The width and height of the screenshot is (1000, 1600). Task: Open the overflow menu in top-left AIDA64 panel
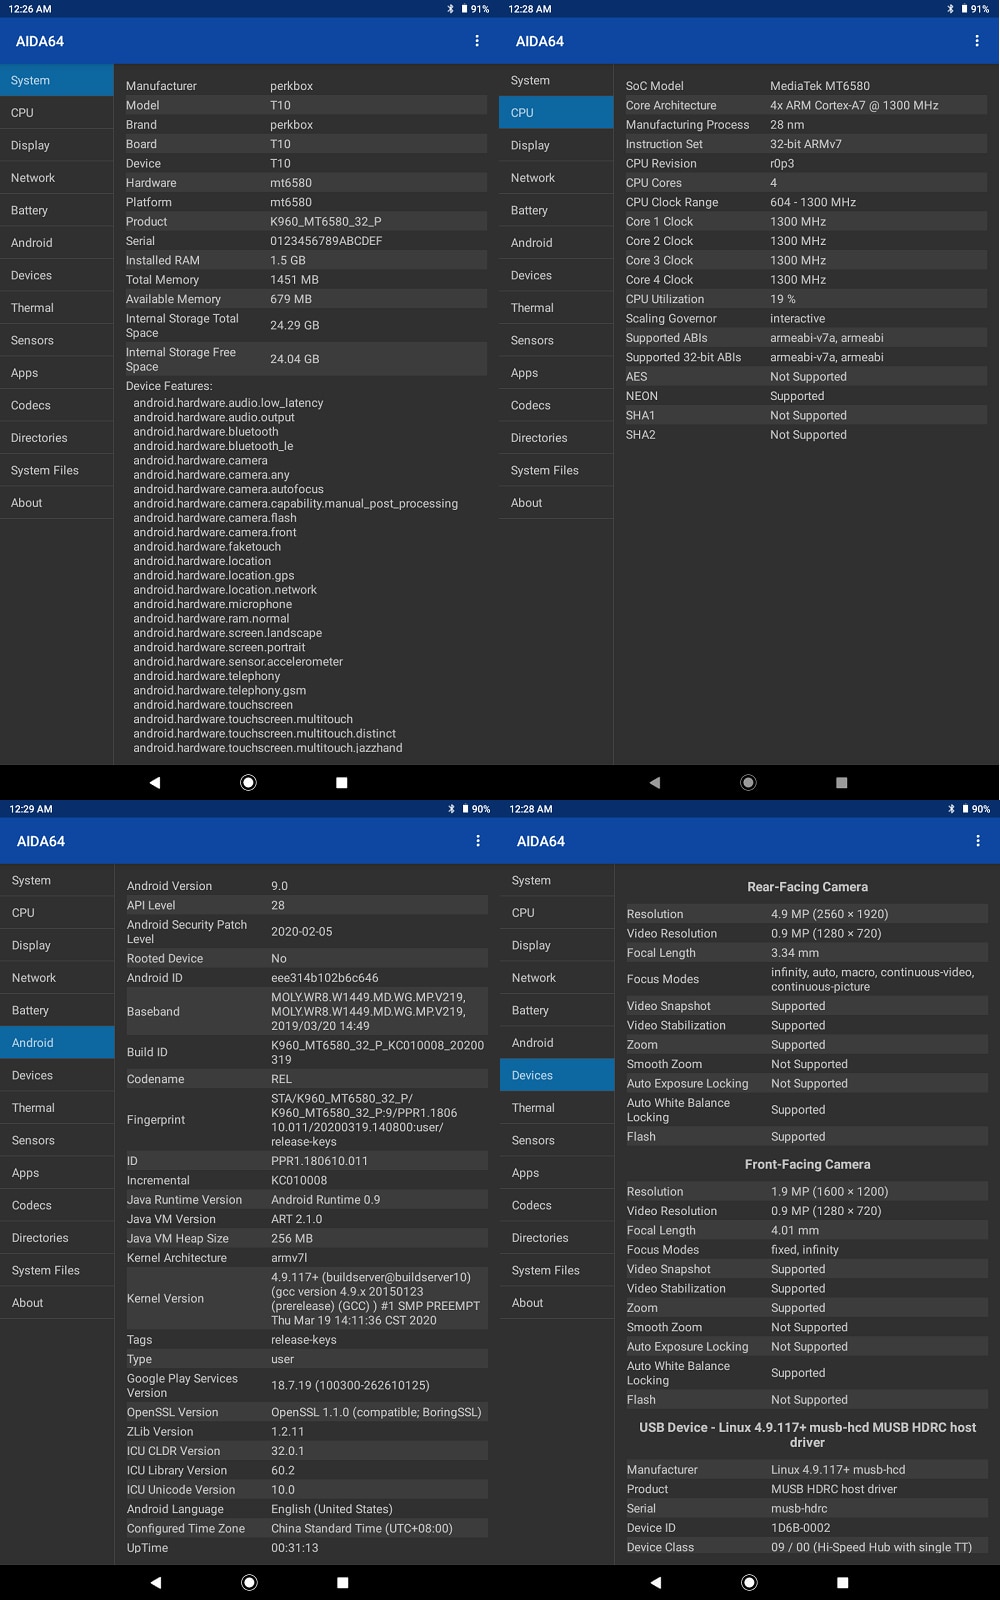pos(477,41)
